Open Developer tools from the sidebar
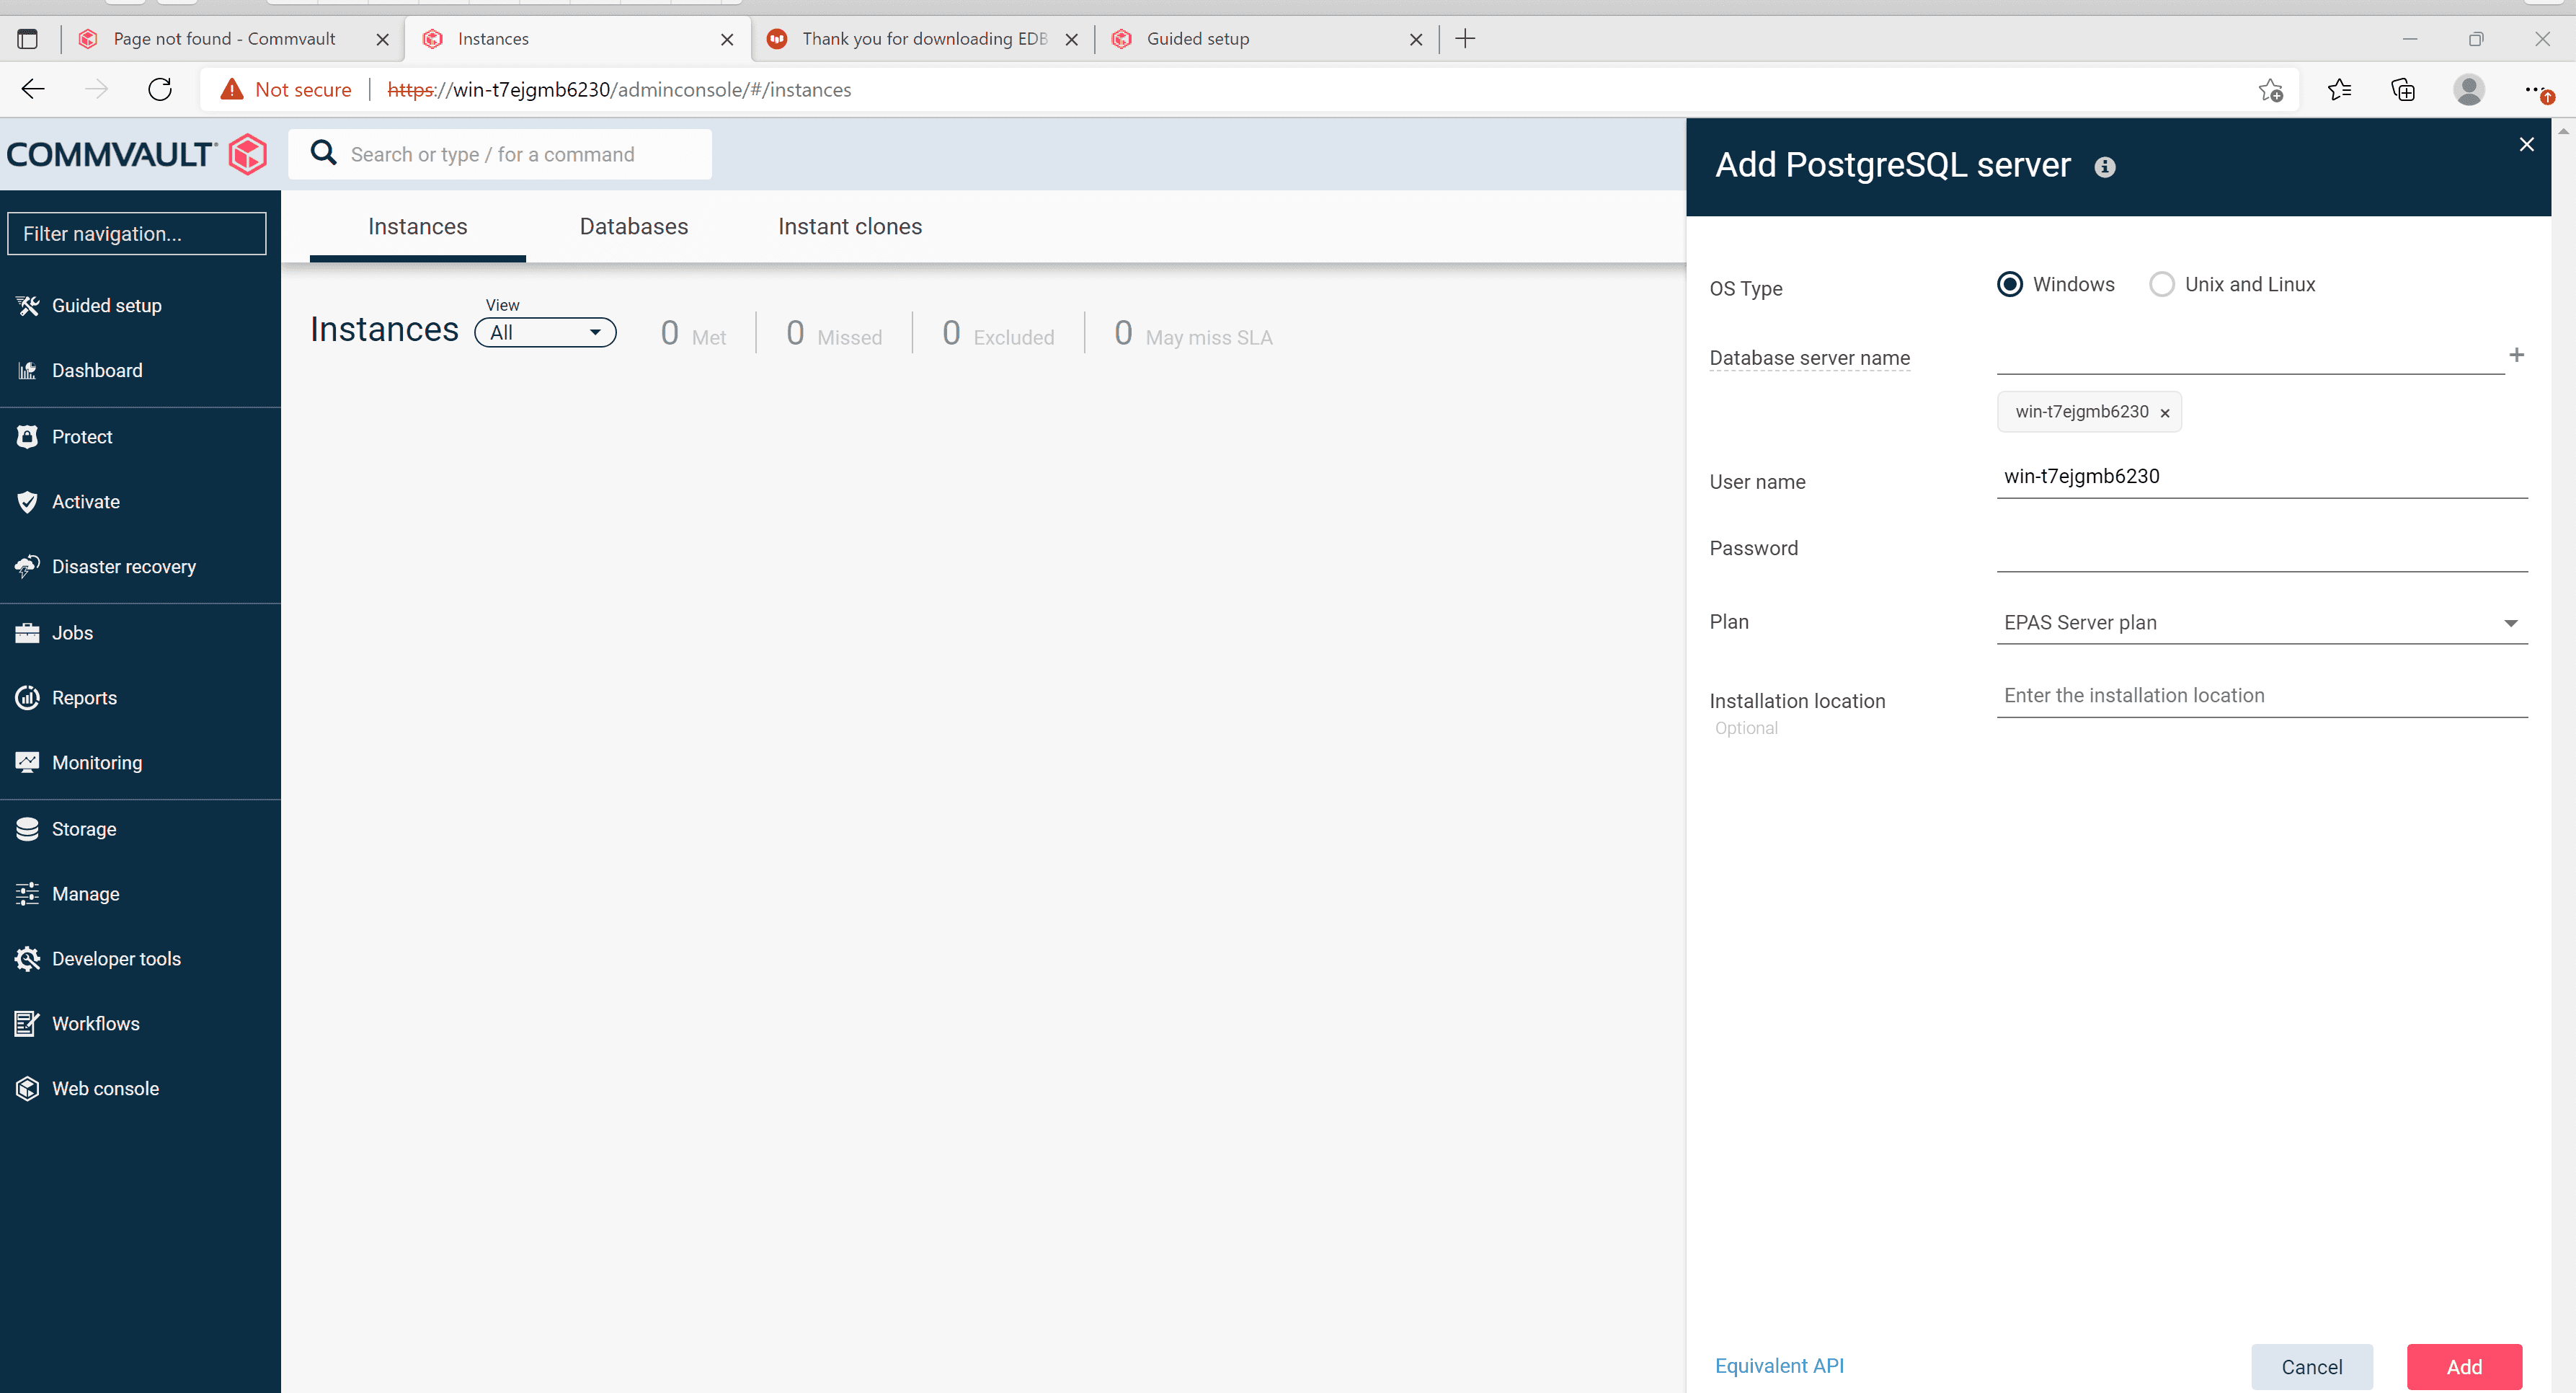Image resolution: width=2576 pixels, height=1393 pixels. pos(117,958)
